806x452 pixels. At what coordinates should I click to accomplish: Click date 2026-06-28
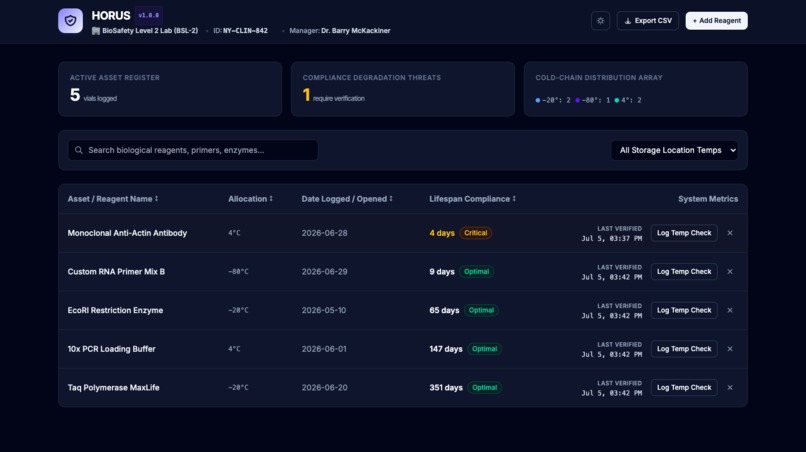(x=324, y=233)
